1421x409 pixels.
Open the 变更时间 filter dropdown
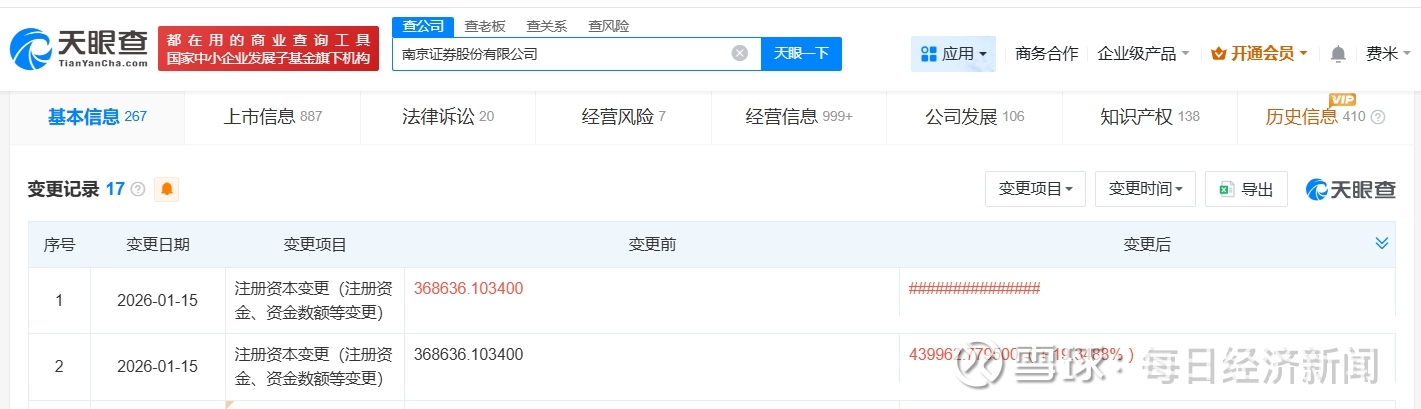pyautogui.click(x=1145, y=189)
